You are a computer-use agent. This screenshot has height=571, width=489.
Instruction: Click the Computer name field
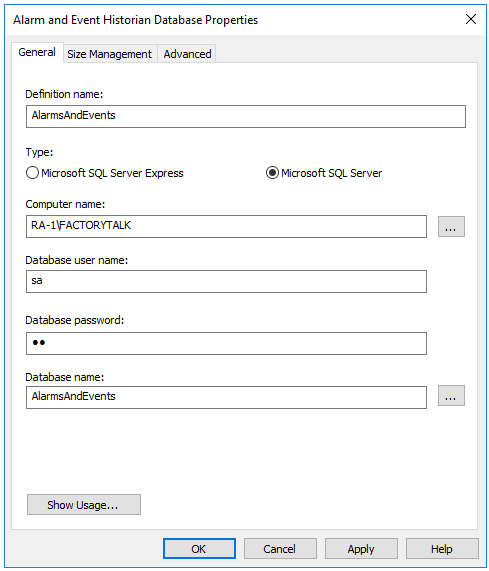click(226, 227)
